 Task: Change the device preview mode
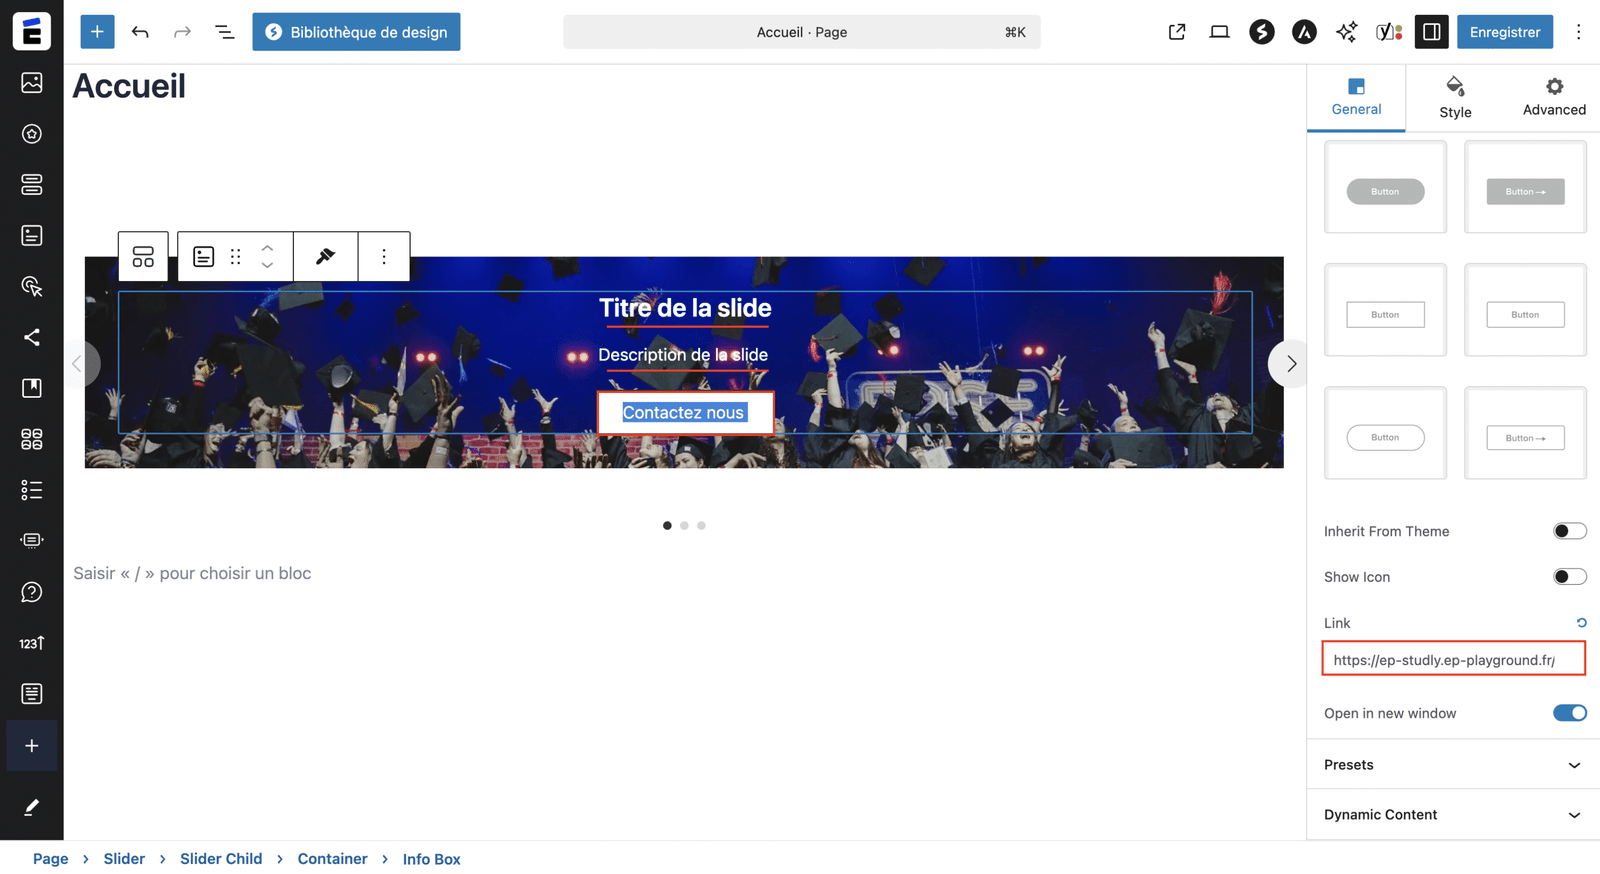(1219, 32)
